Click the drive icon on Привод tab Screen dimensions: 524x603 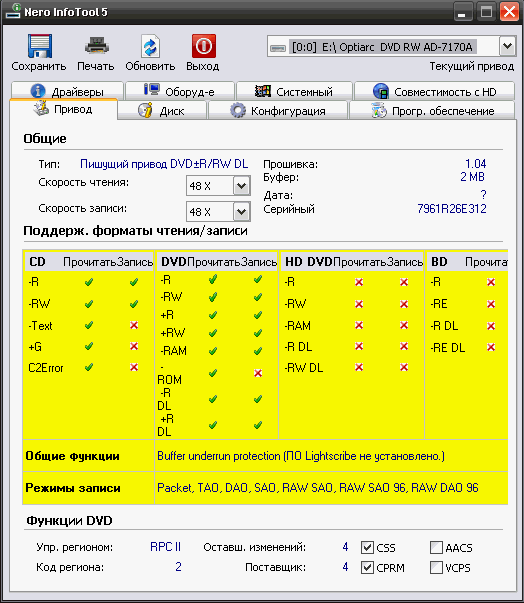tap(41, 108)
